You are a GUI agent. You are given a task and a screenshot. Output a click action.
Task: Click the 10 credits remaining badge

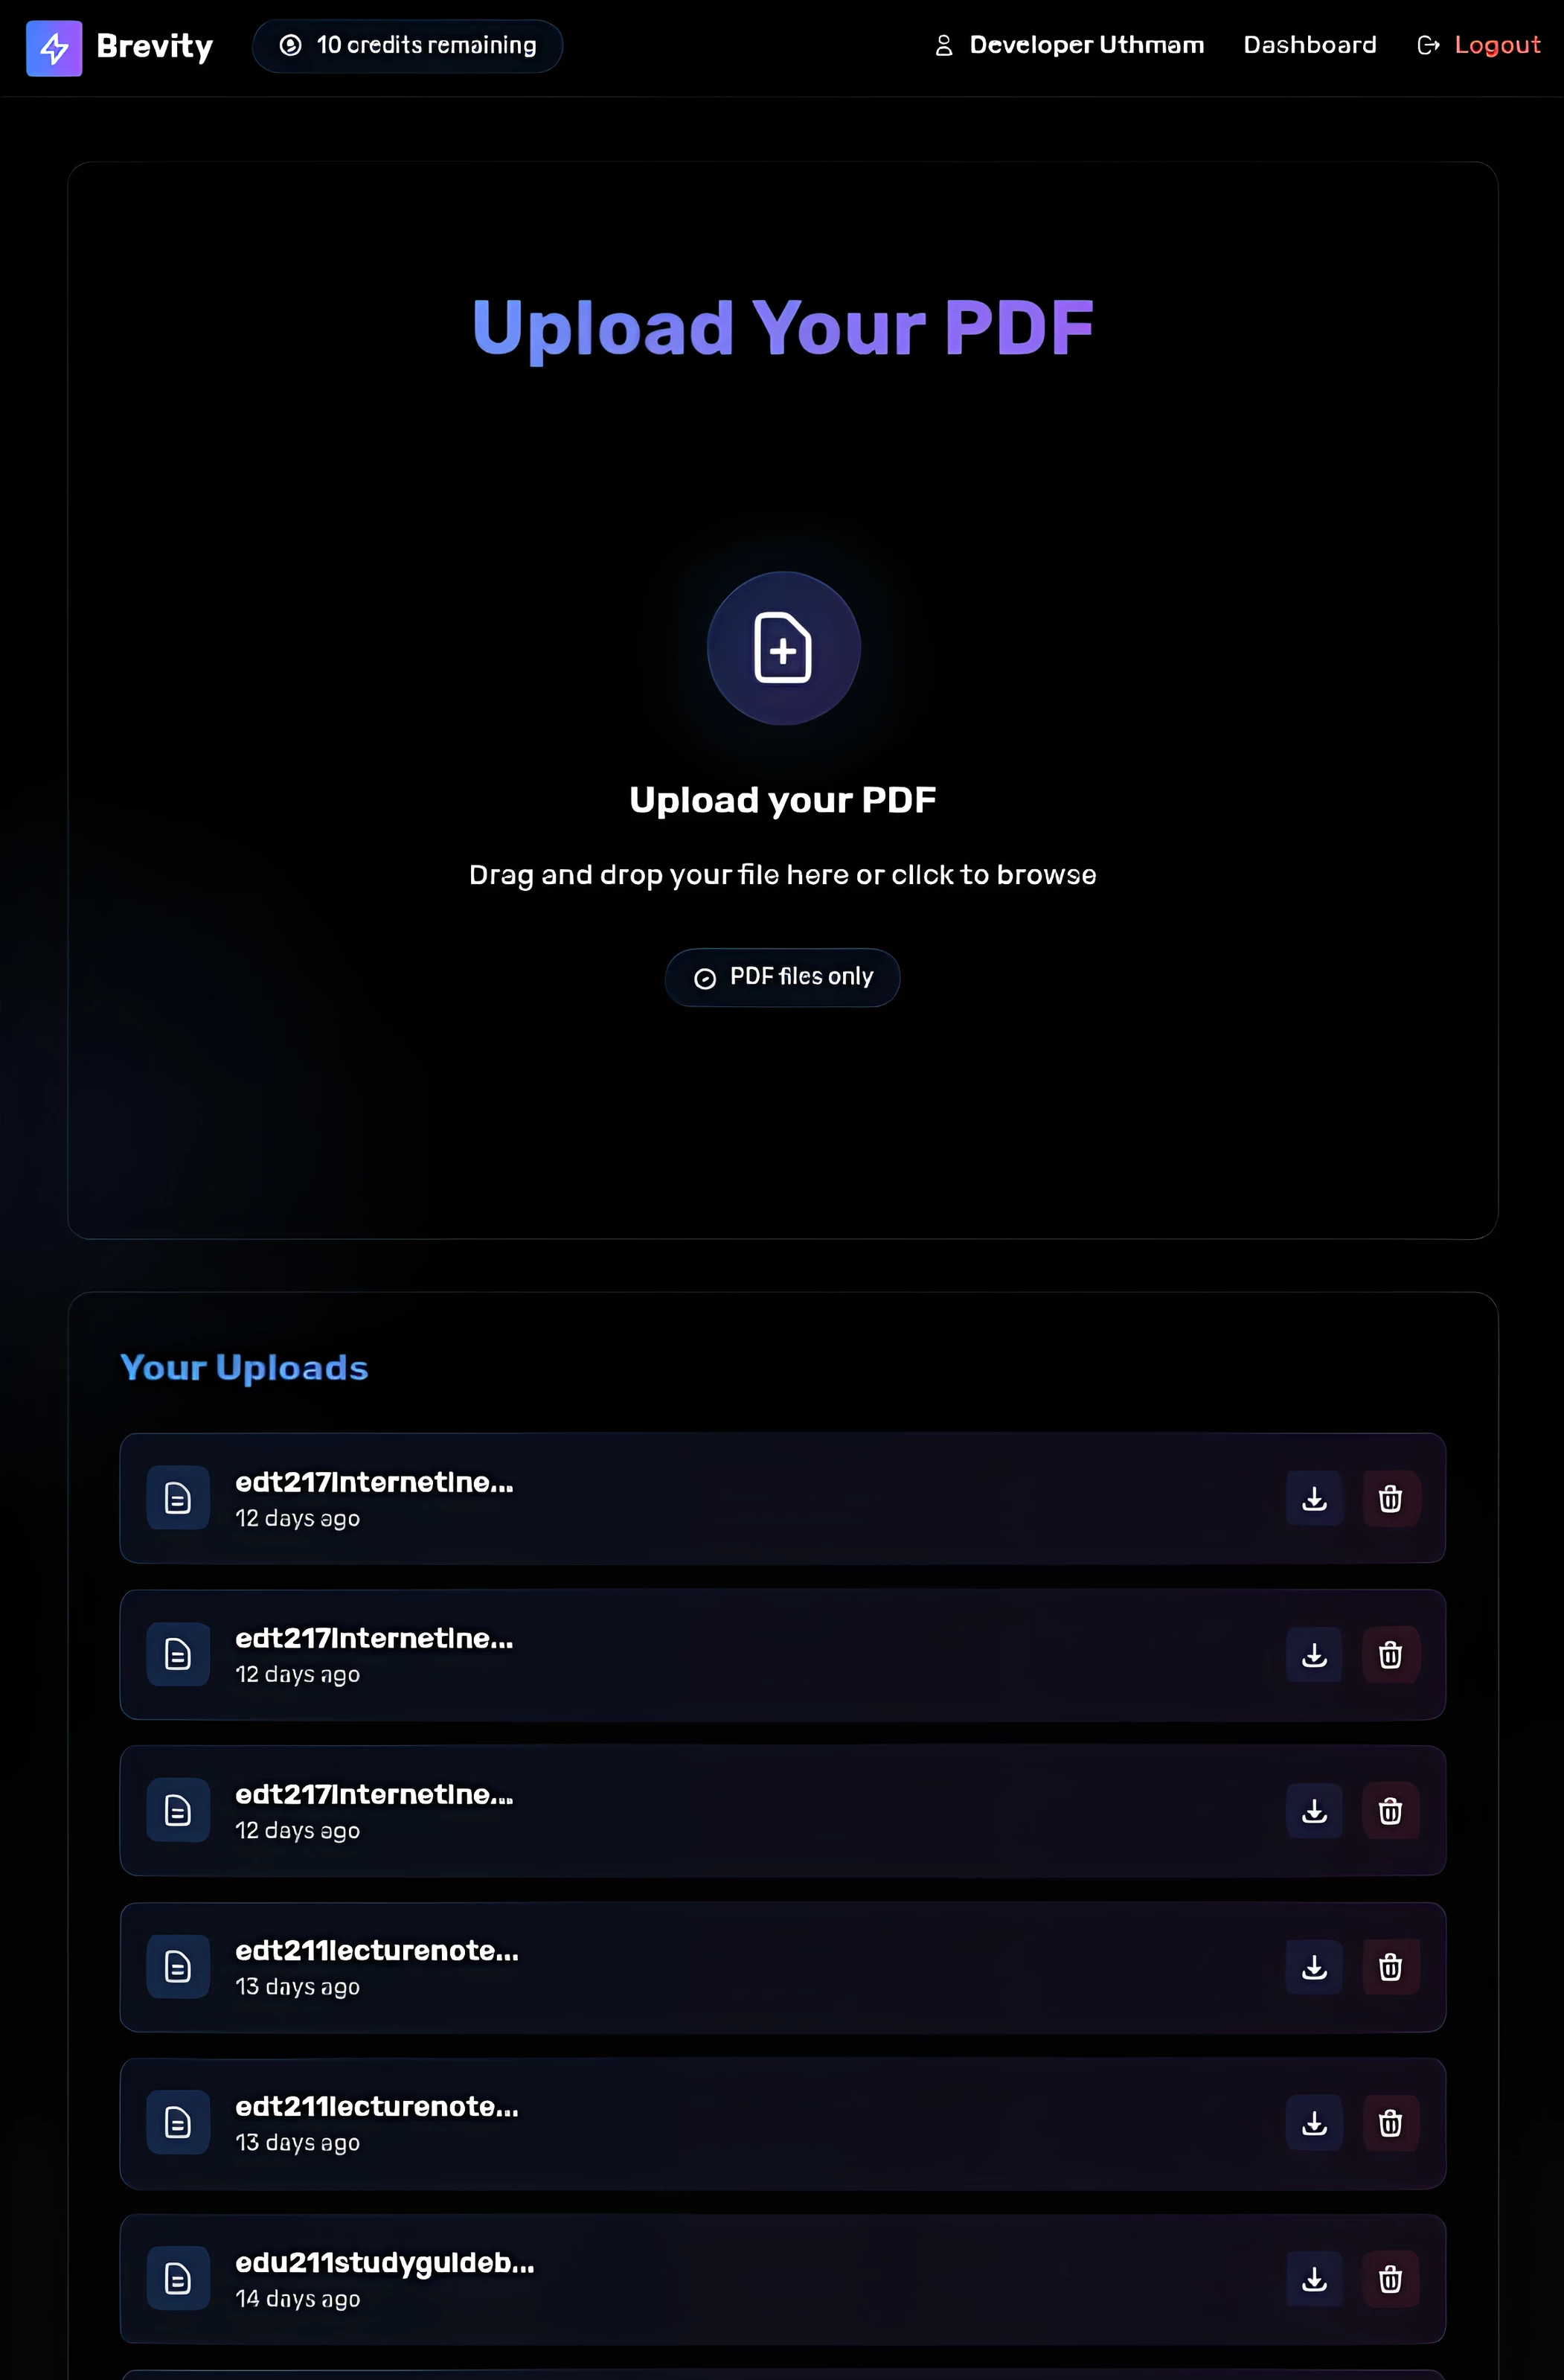point(407,45)
